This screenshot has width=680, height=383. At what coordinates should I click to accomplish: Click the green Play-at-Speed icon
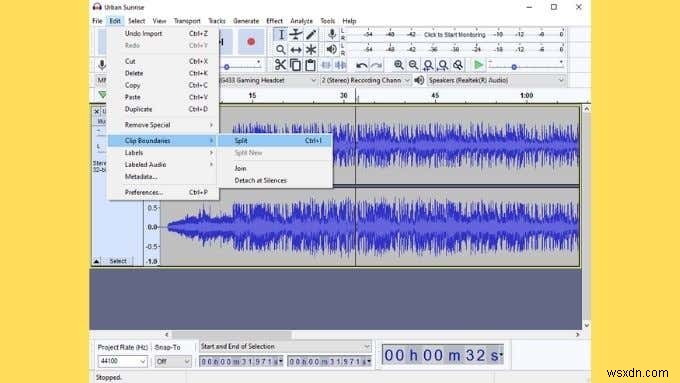pos(478,65)
